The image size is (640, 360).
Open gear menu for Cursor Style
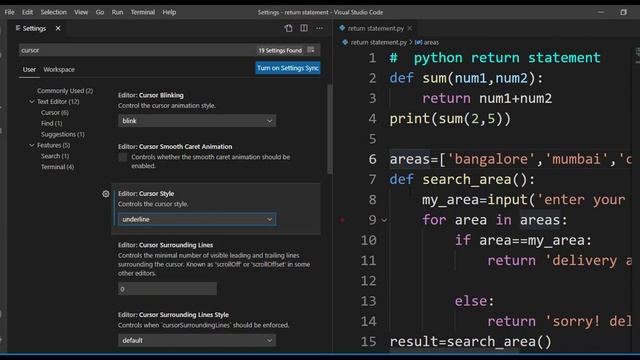coord(106,194)
